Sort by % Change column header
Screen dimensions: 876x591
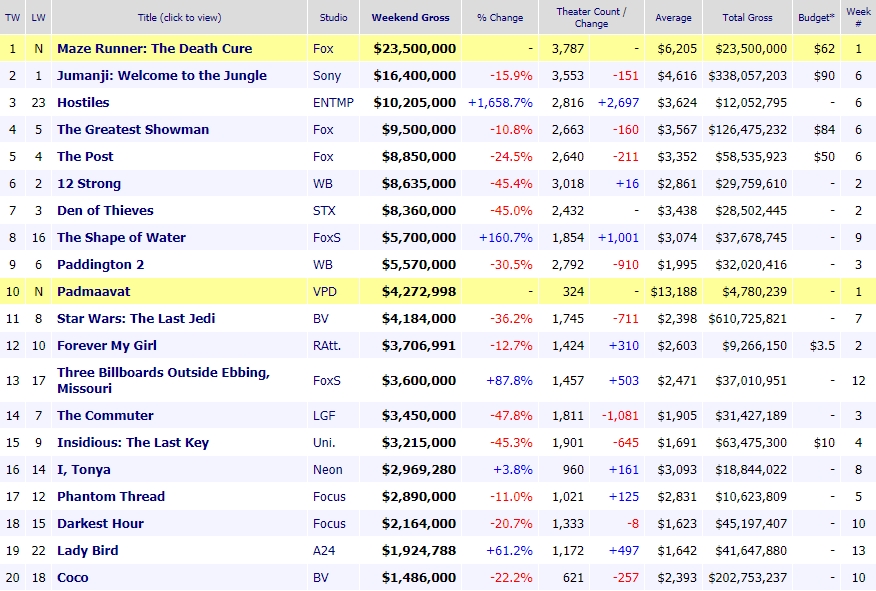500,17
